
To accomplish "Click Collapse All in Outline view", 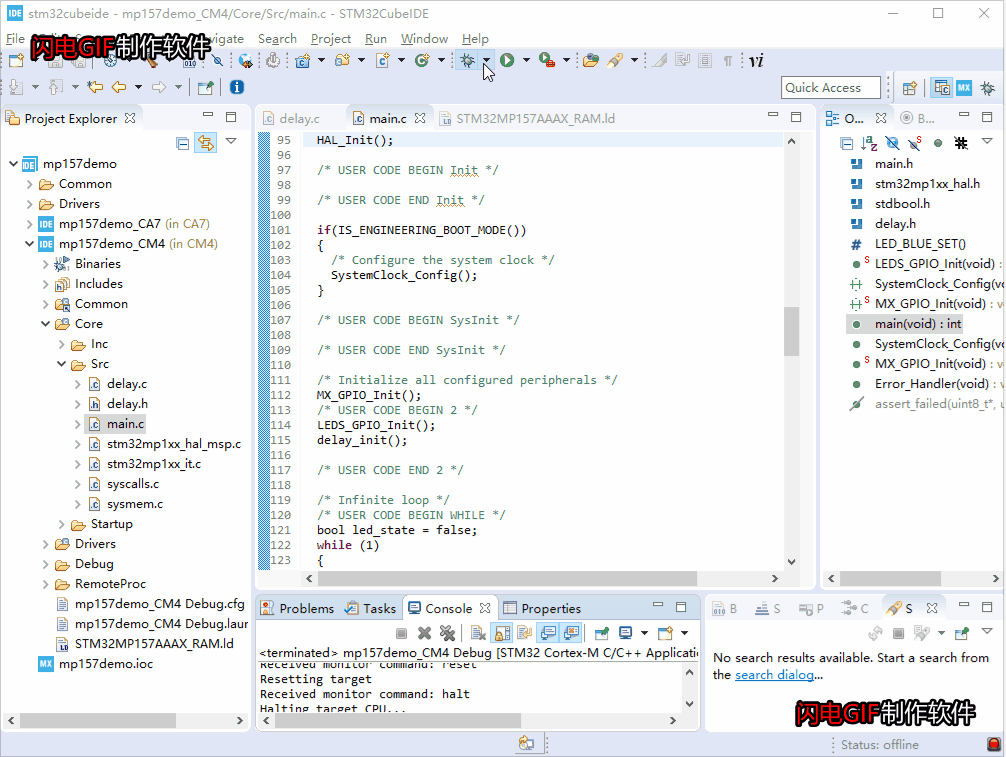I will coord(847,143).
